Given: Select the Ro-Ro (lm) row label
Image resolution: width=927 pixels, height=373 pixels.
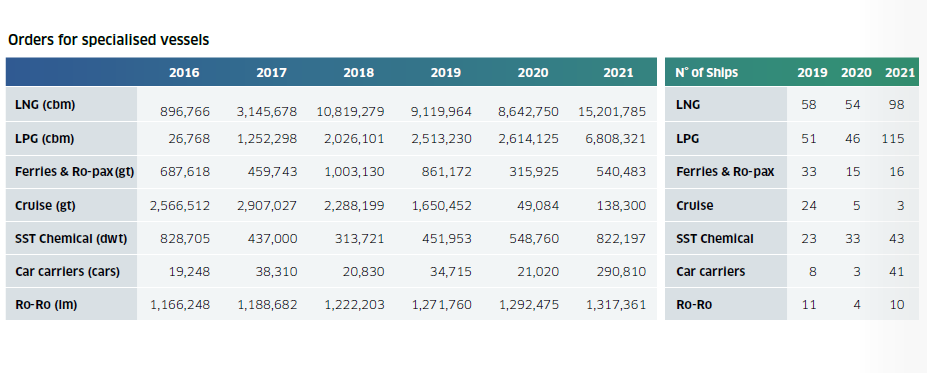Looking at the screenshot, I should pyautogui.click(x=46, y=305).
